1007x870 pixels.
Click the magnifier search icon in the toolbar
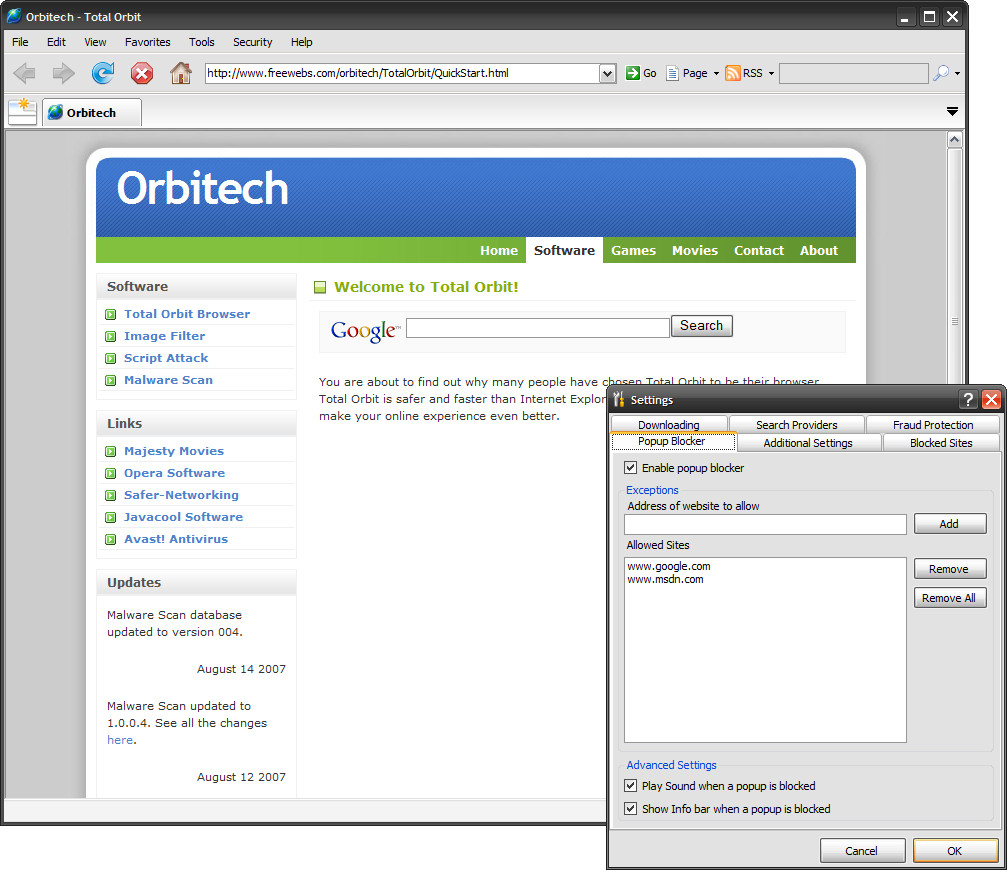[x=941, y=73]
